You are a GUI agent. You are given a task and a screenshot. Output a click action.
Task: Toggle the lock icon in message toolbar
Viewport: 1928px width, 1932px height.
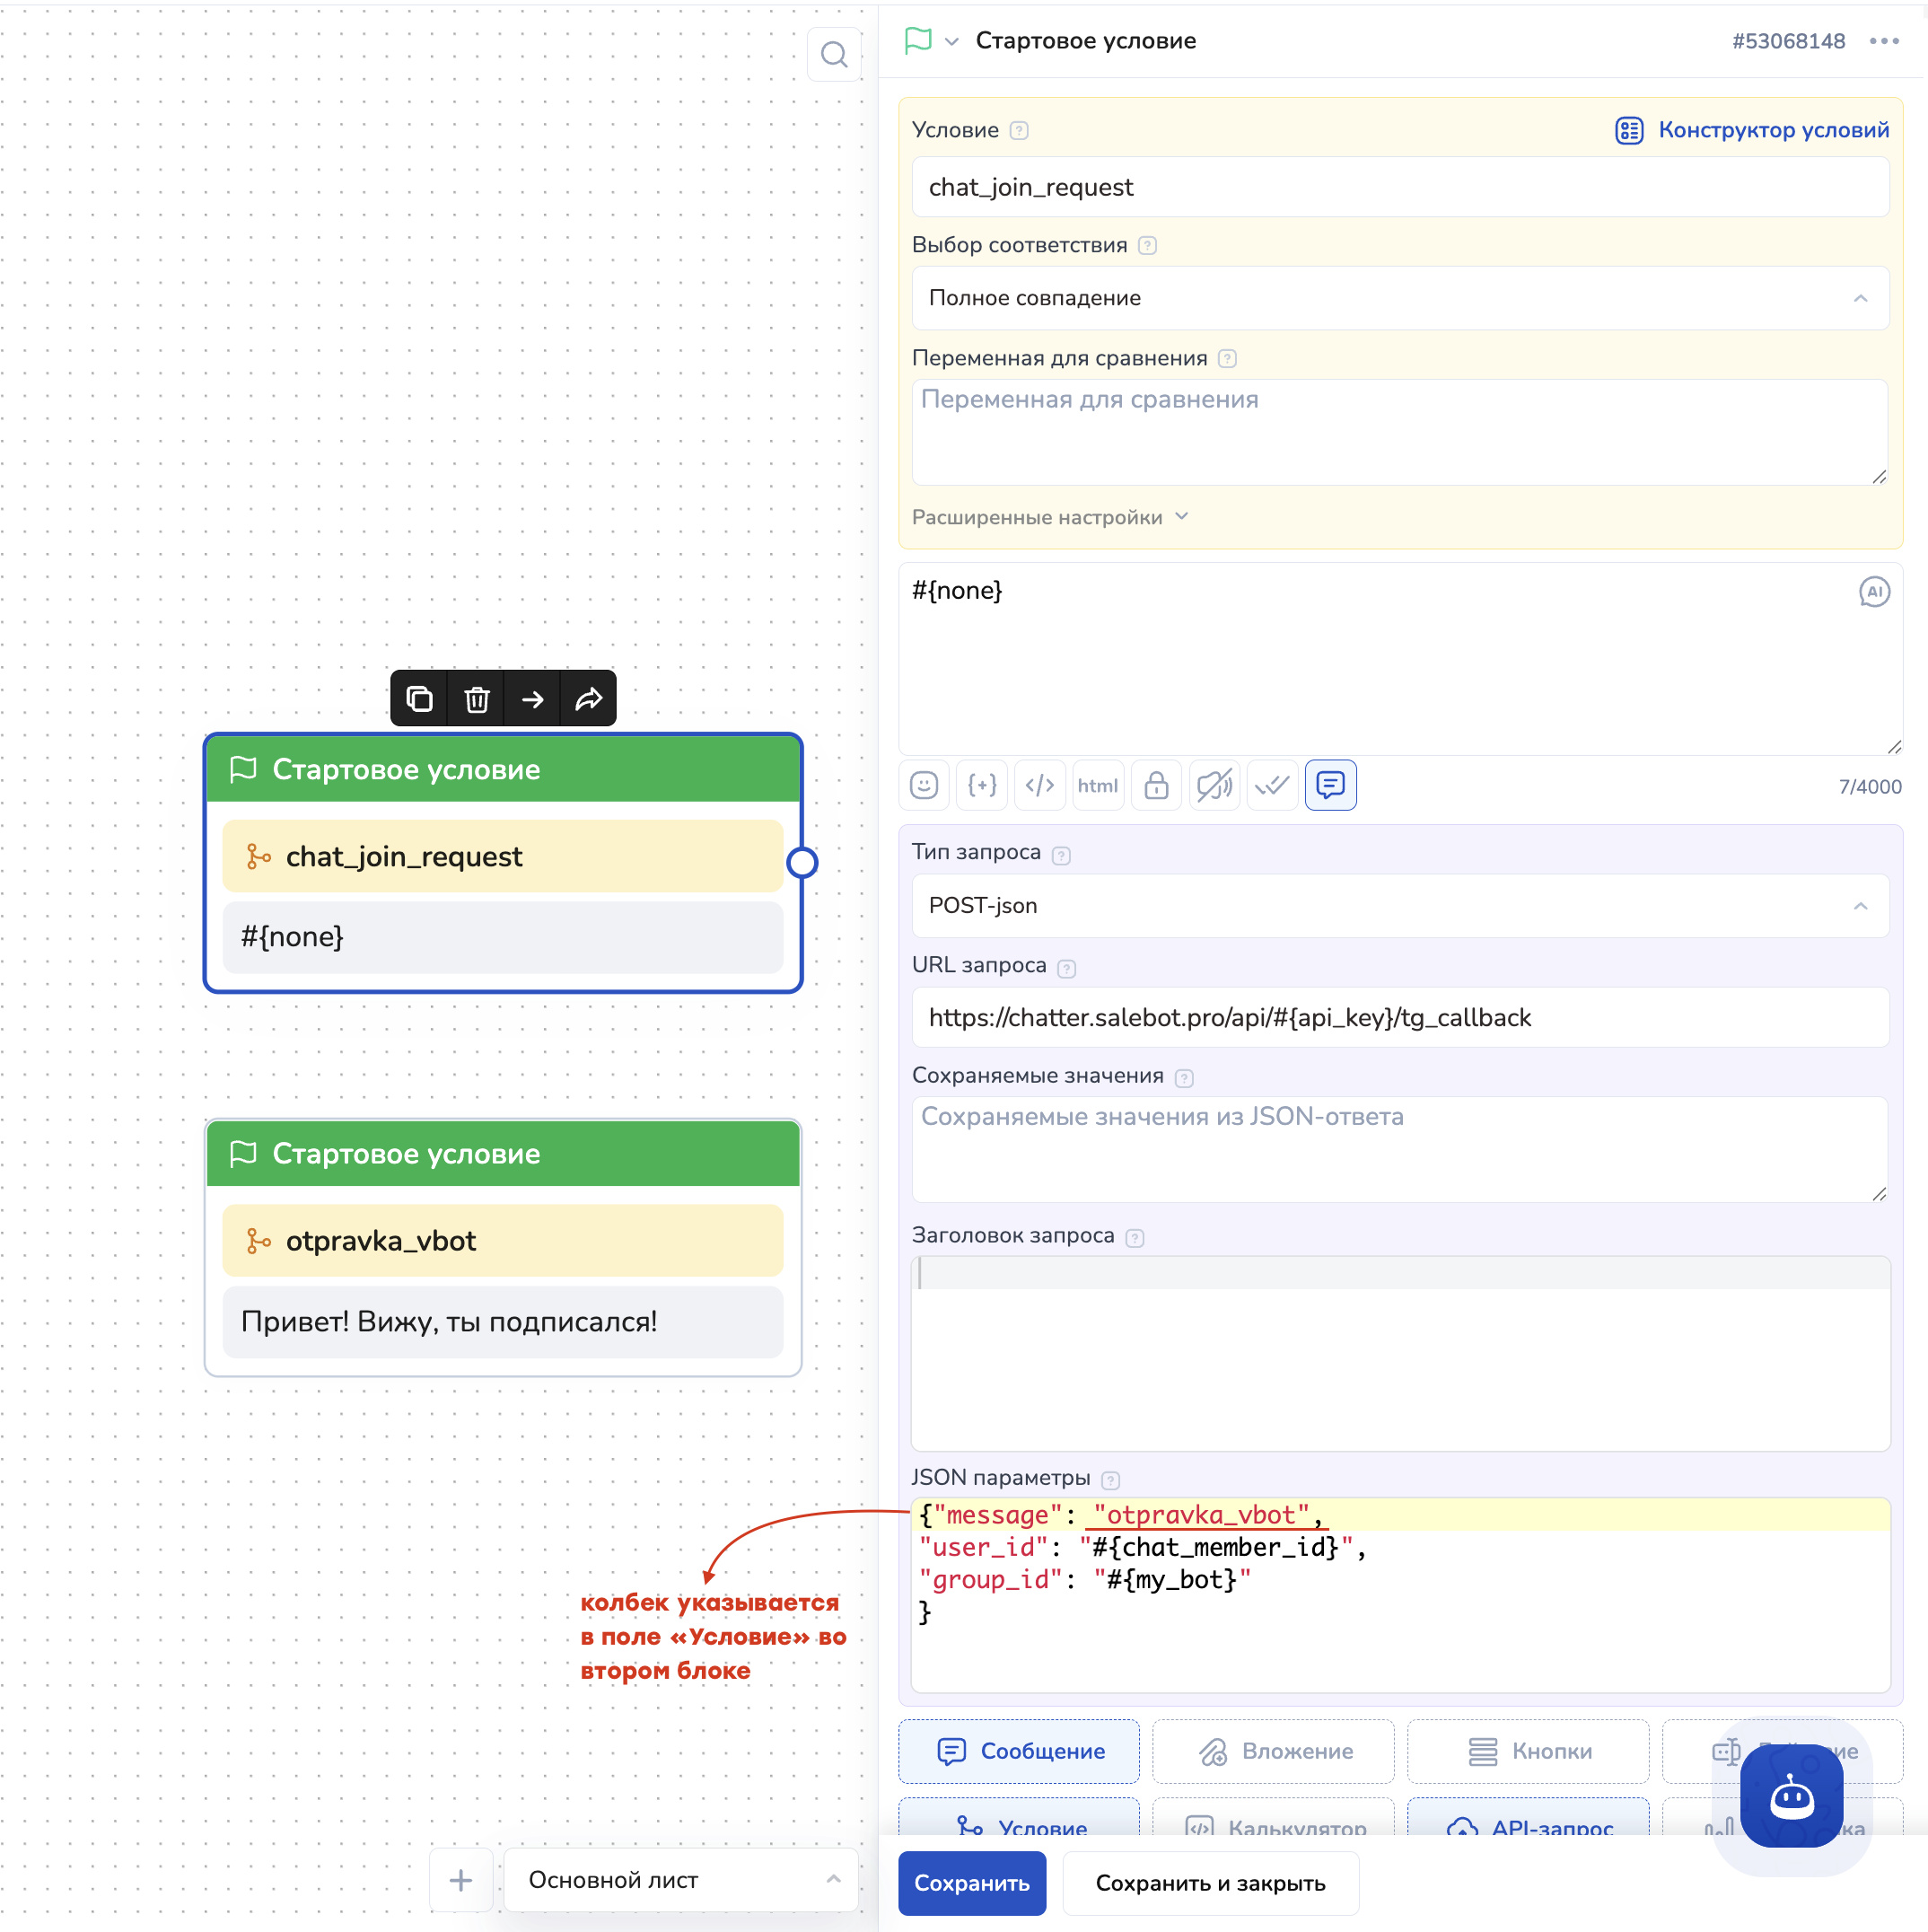(1156, 785)
